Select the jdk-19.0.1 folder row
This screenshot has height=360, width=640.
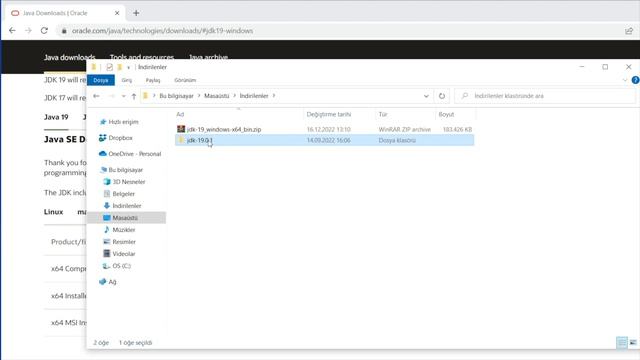click(324, 140)
